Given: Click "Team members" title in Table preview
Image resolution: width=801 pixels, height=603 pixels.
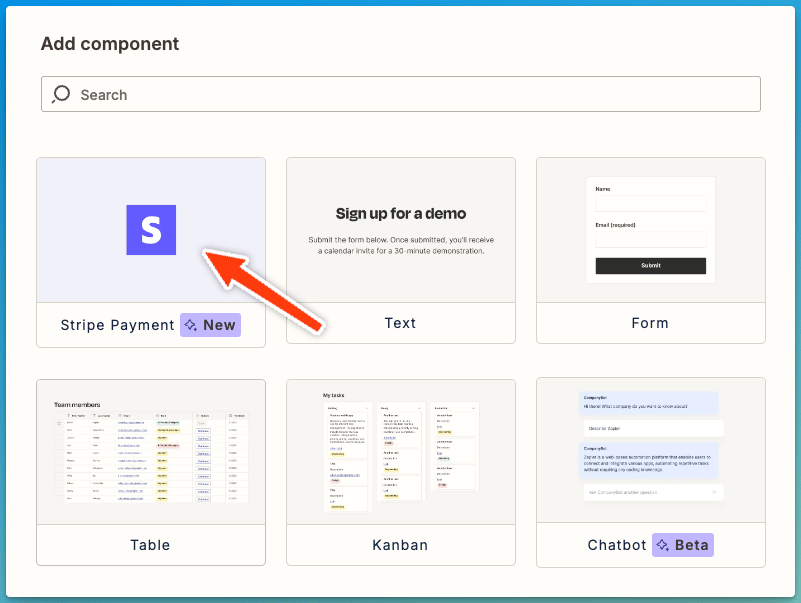Looking at the screenshot, I should 77,405.
